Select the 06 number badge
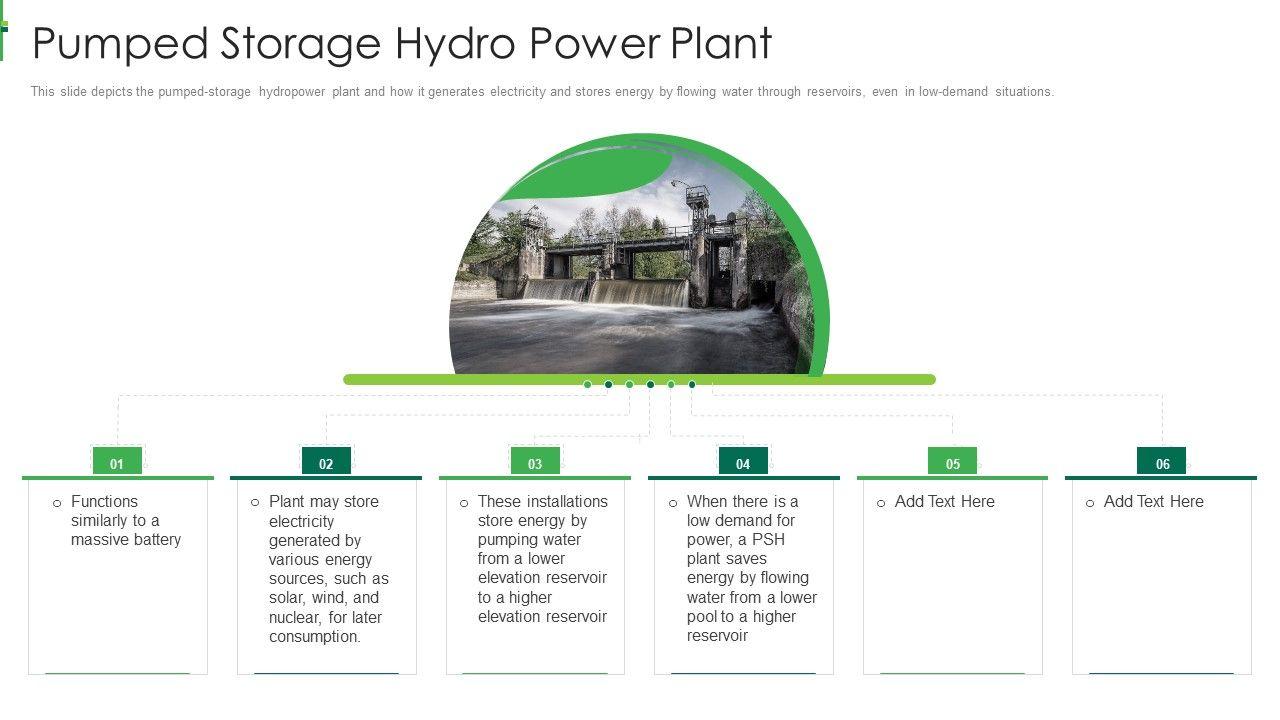Screen dimensions: 1280x720 (x=1161, y=462)
